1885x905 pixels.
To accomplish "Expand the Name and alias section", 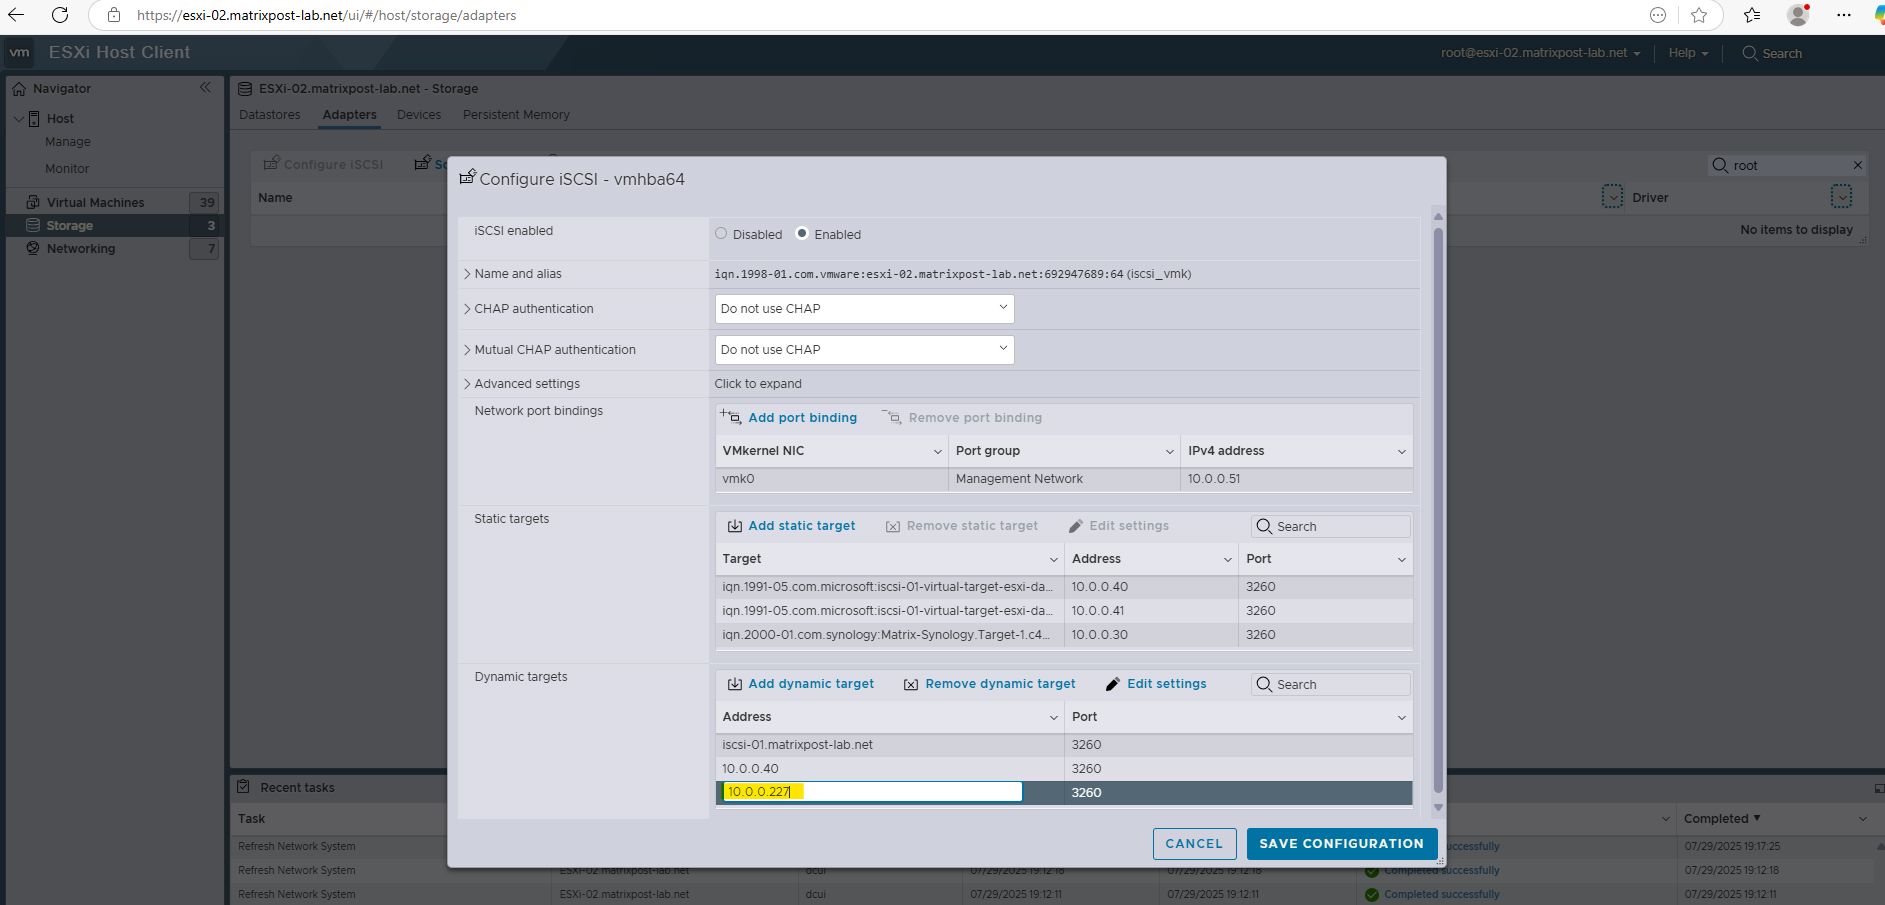I will point(514,273).
